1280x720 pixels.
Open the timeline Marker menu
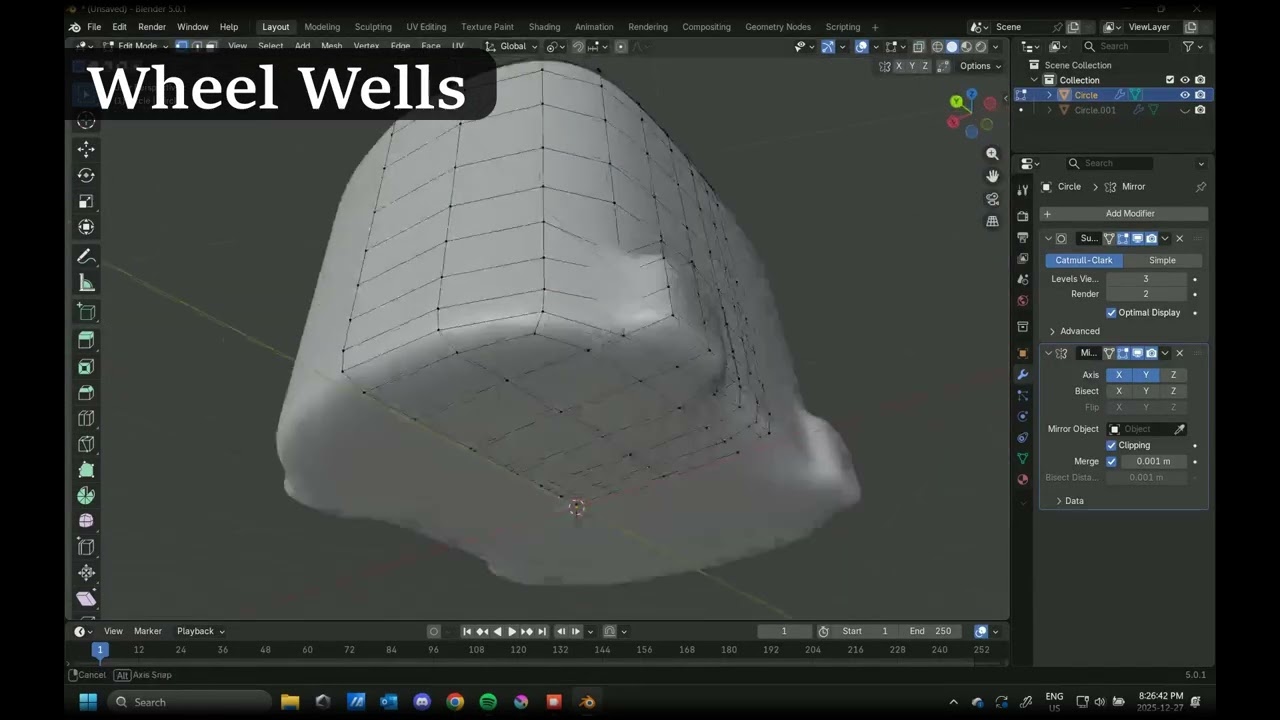[x=148, y=631]
